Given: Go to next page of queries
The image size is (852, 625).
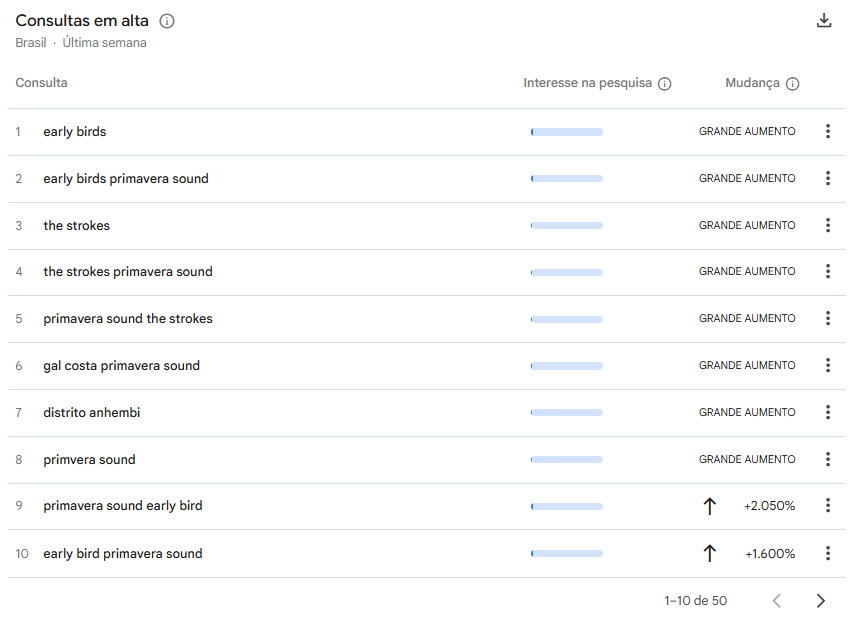Looking at the screenshot, I should 820,601.
